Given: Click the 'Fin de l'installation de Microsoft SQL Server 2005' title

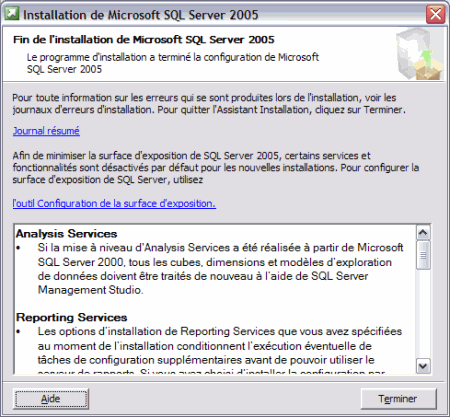Looking at the screenshot, I should click(144, 40).
